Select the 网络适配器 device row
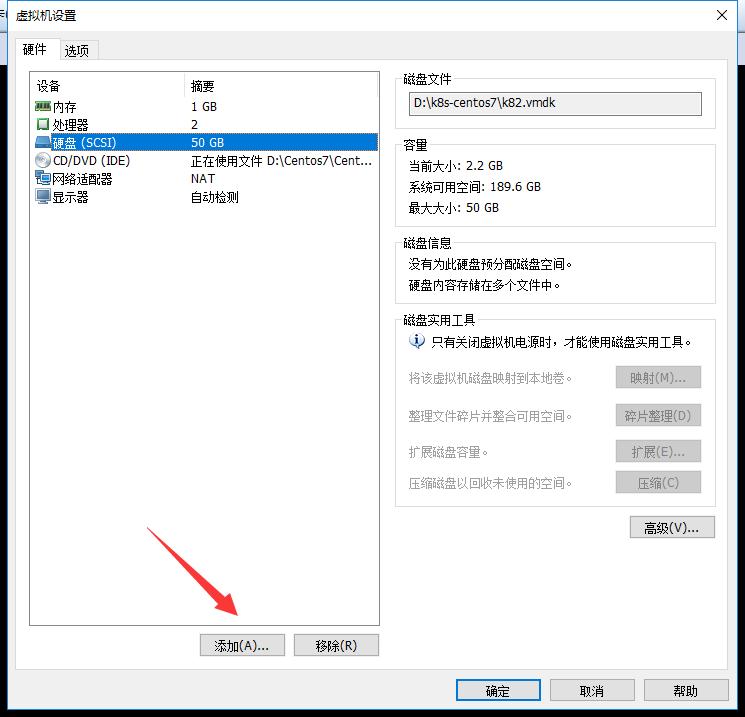Viewport: 745px width, 717px height. point(204,179)
